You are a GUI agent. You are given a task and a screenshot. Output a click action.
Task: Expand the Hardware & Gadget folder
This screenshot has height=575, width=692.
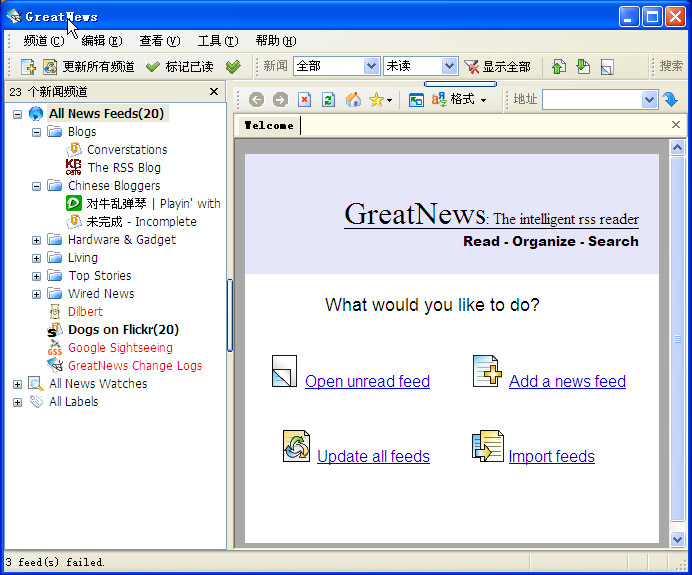[x=36, y=241]
